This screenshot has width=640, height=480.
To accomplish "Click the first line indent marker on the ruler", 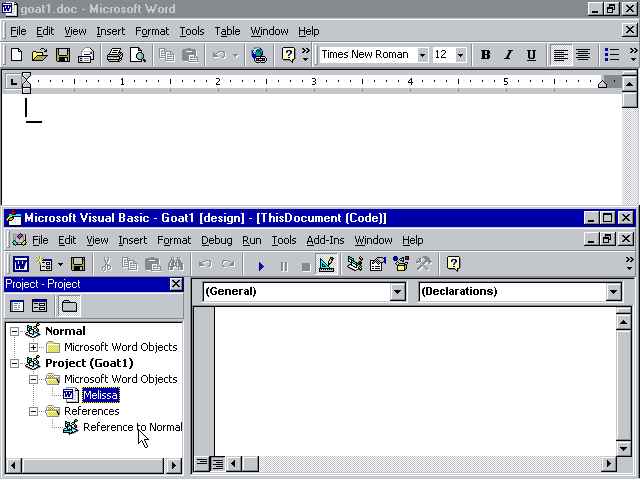I will (27, 76).
